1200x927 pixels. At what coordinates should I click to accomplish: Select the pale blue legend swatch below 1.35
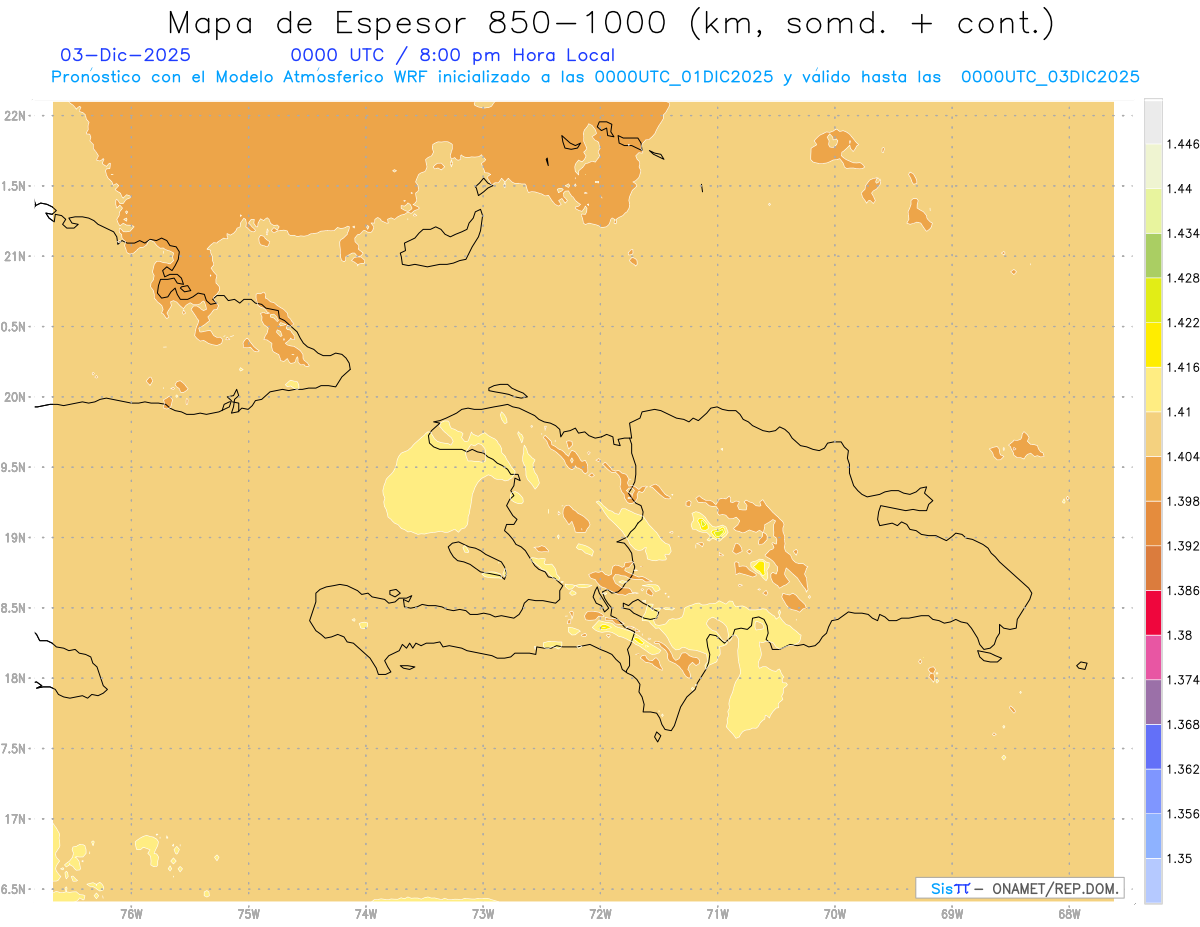[x=1153, y=881]
